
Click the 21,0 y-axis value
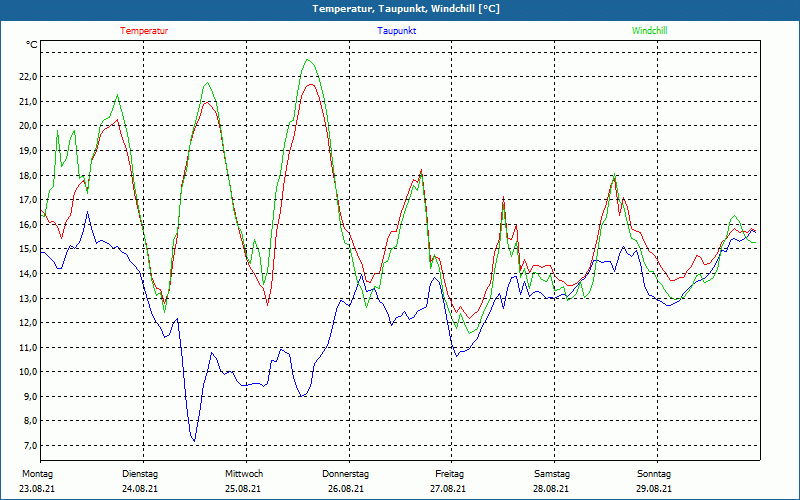[29, 101]
